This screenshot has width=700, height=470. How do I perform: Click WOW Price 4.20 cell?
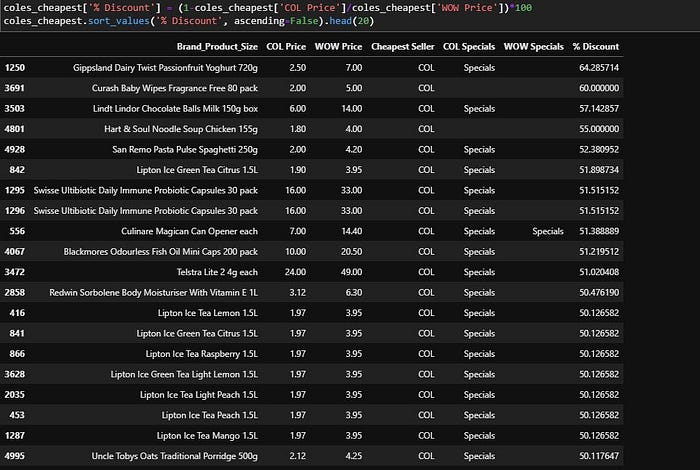(354, 150)
